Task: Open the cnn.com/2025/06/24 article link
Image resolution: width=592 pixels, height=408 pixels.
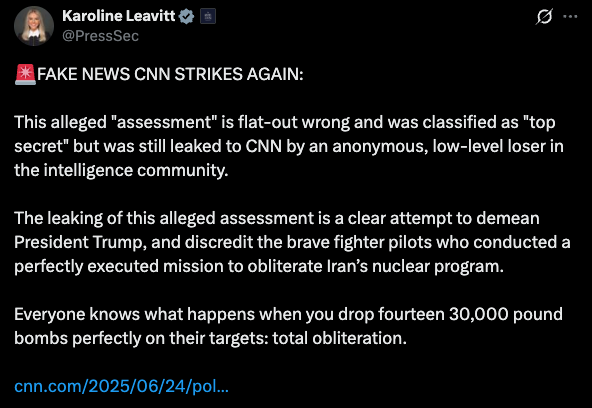Action: 122,386
